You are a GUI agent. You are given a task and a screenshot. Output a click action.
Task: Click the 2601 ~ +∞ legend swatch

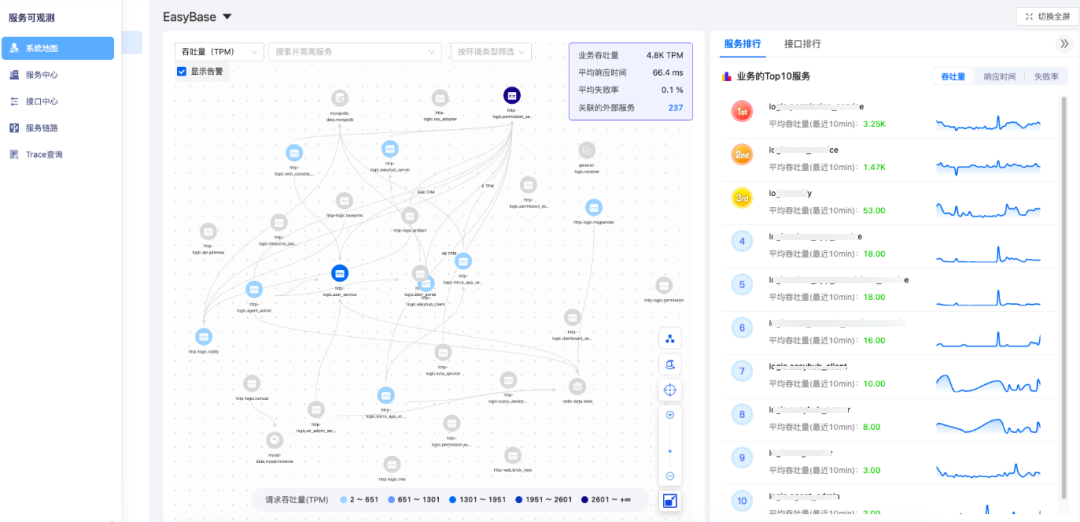[x=585, y=500]
